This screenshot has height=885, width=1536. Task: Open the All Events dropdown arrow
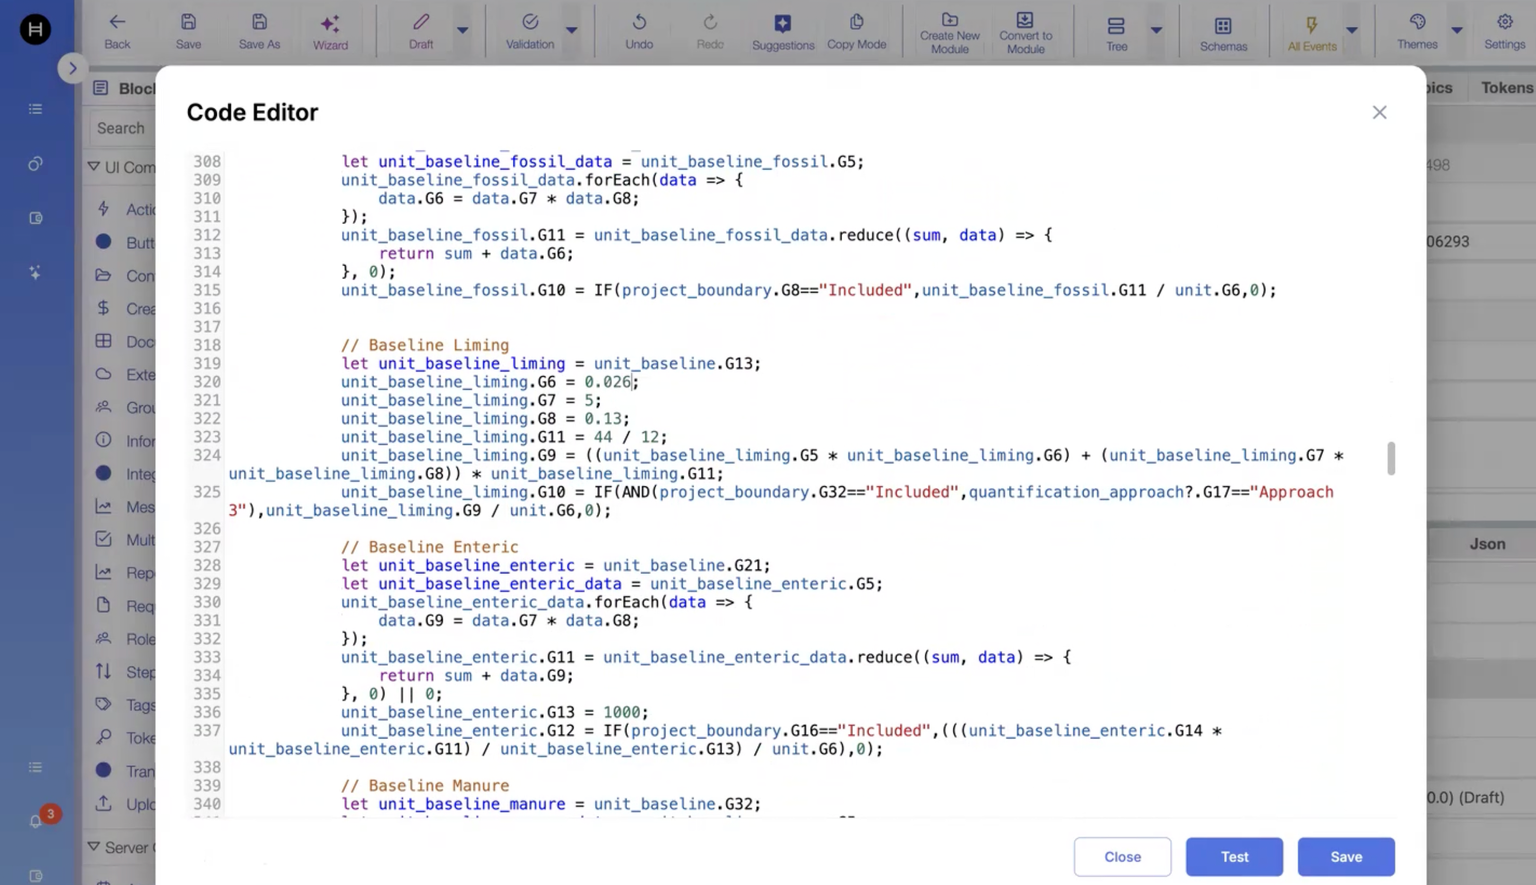click(1352, 30)
